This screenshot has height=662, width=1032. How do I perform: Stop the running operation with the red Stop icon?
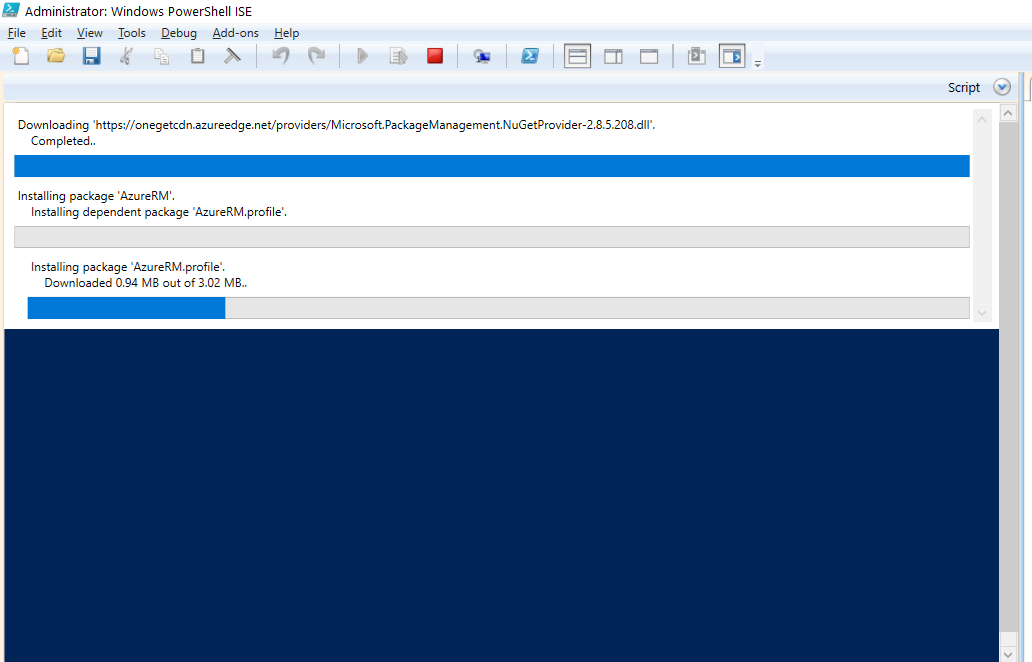(x=434, y=56)
